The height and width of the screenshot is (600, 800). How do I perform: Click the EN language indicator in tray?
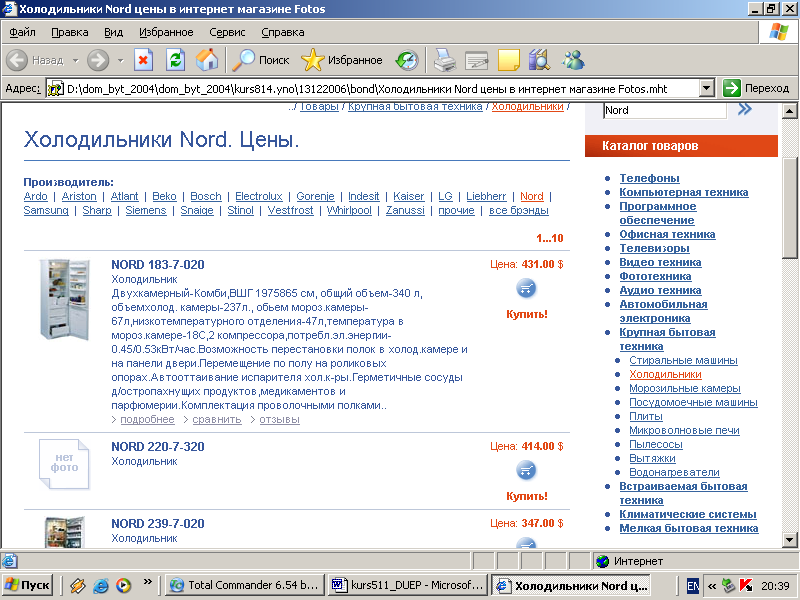click(692, 586)
